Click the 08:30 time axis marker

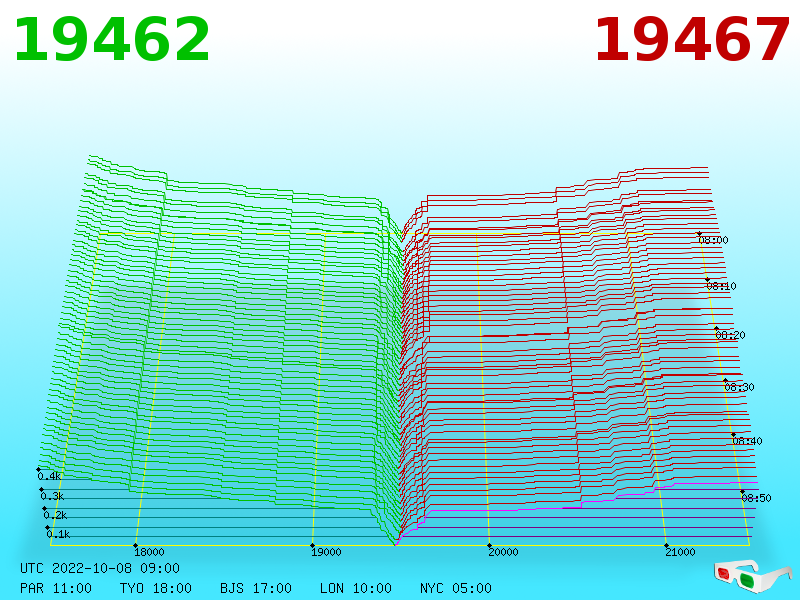739,387
